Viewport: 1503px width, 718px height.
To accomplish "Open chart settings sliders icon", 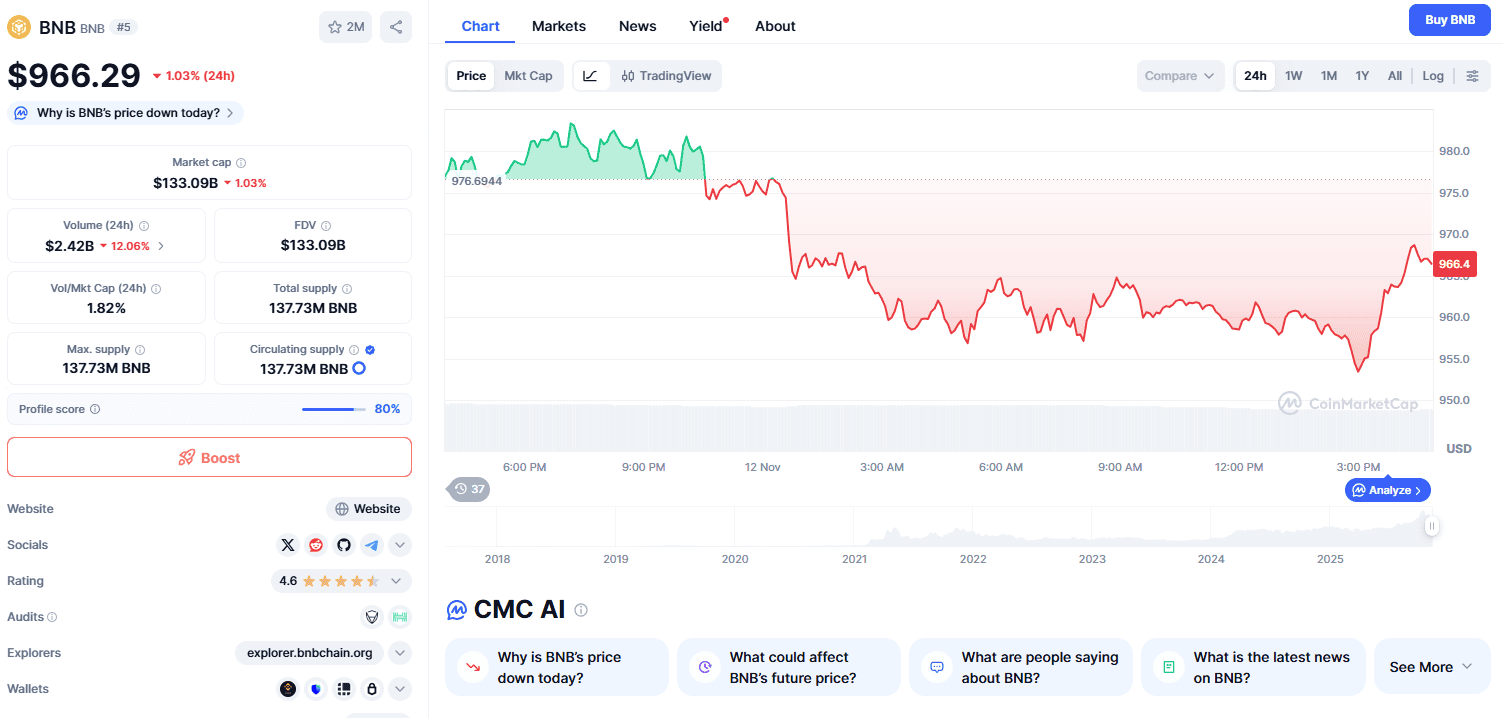I will pos(1472,76).
